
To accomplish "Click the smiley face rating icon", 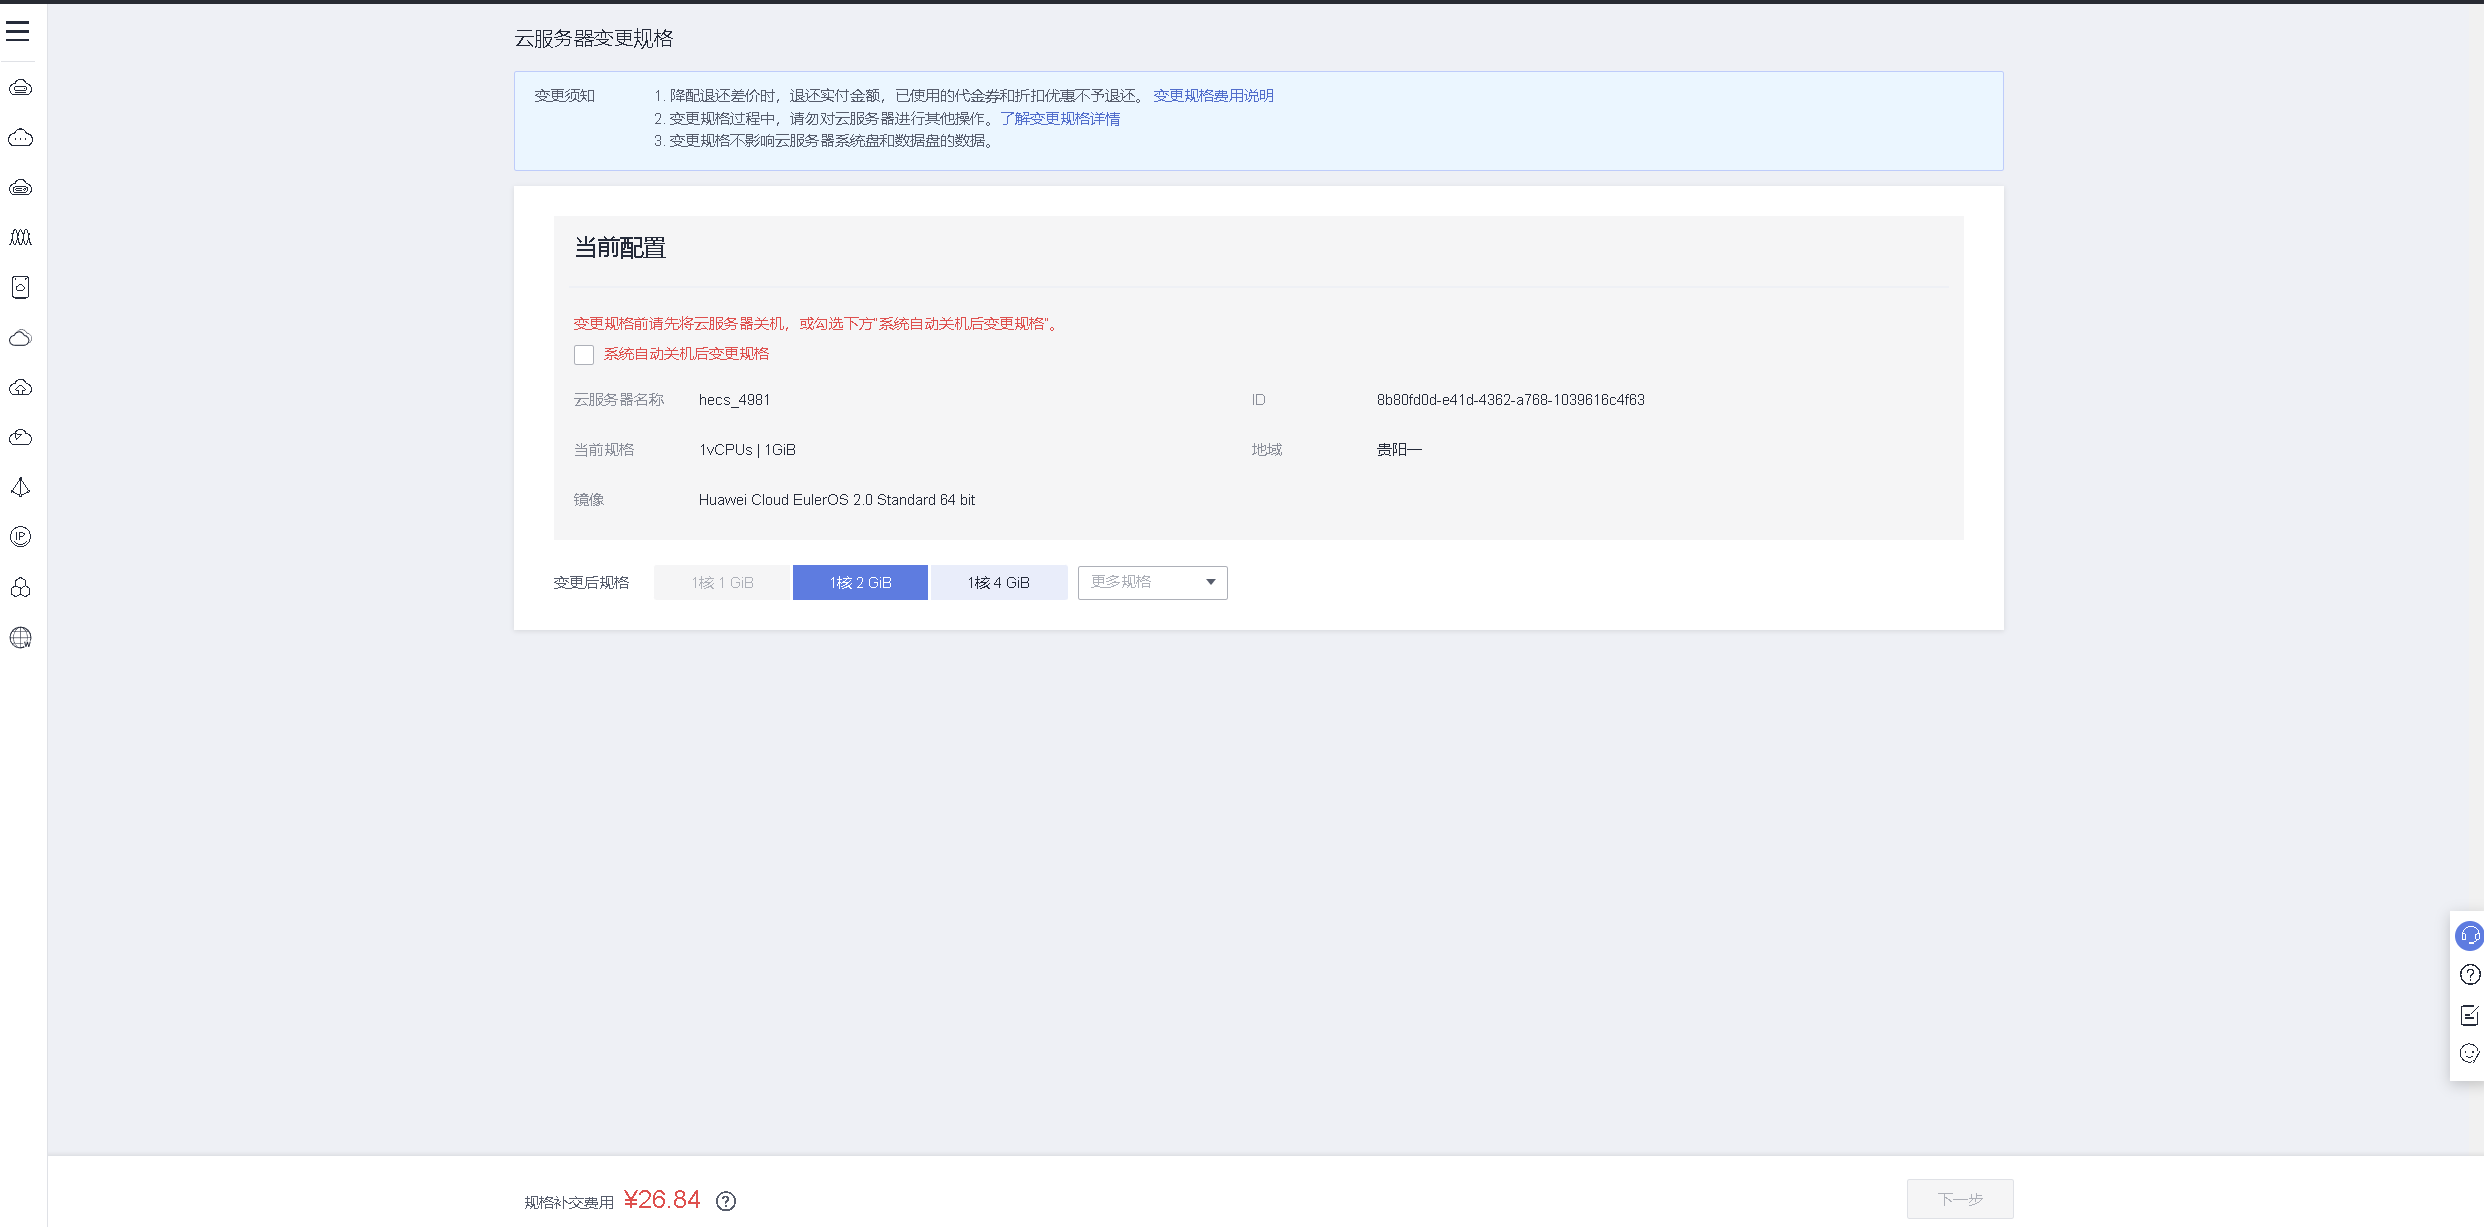I will [x=2469, y=1053].
